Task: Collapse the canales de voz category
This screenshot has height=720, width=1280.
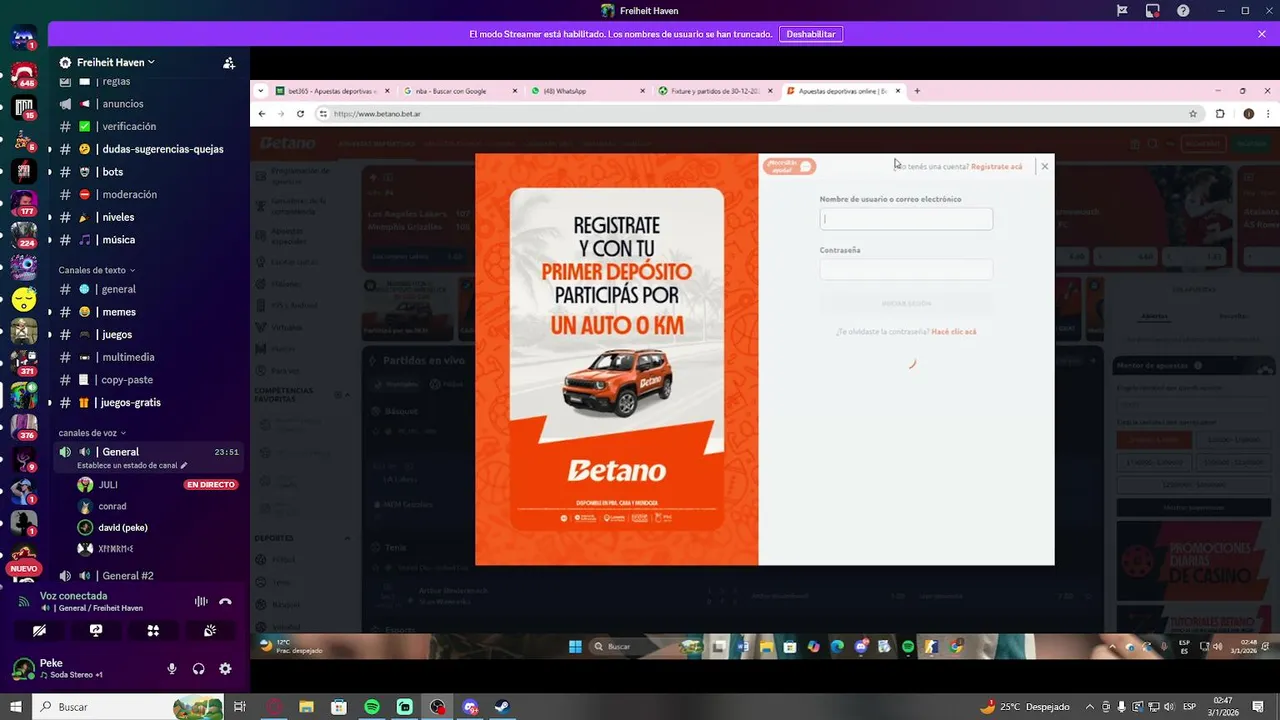Action: [92, 433]
